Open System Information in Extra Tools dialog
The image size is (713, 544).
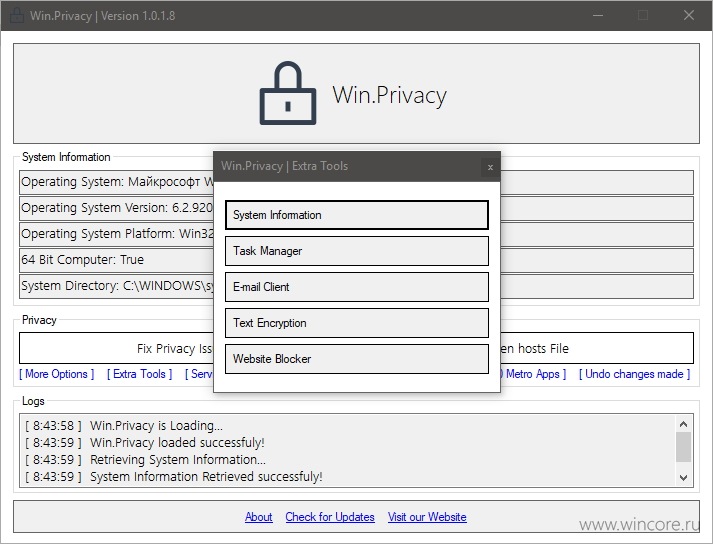[x=357, y=215]
